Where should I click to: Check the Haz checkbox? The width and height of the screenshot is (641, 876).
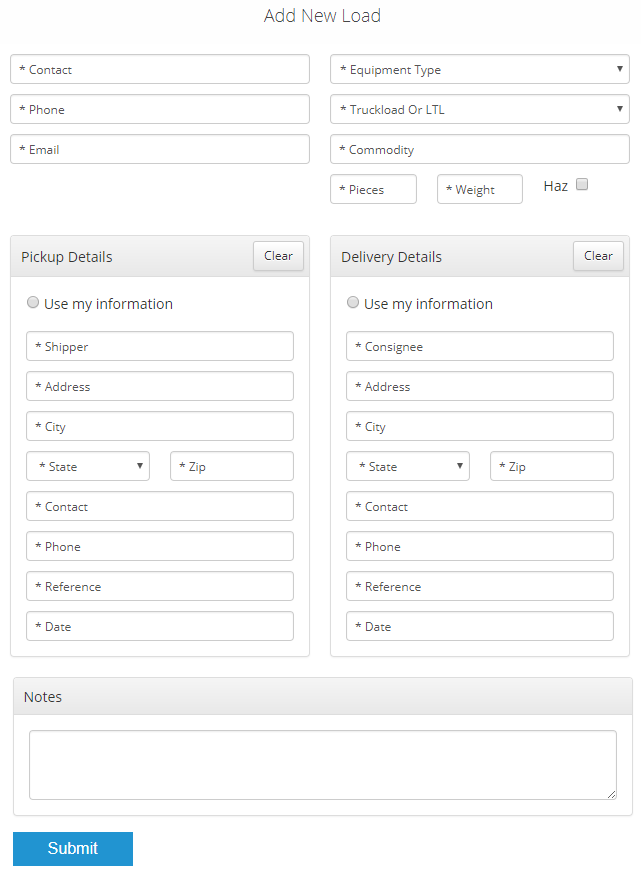[582, 184]
